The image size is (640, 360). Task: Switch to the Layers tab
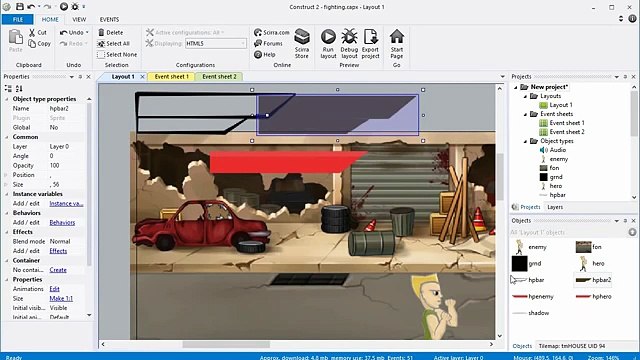(555, 207)
